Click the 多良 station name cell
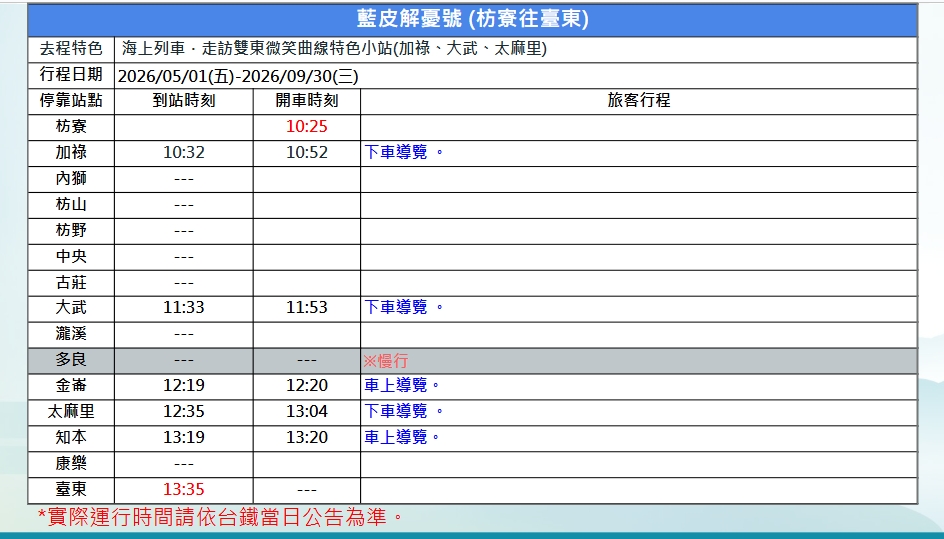This screenshot has height=539, width=944. [71, 360]
